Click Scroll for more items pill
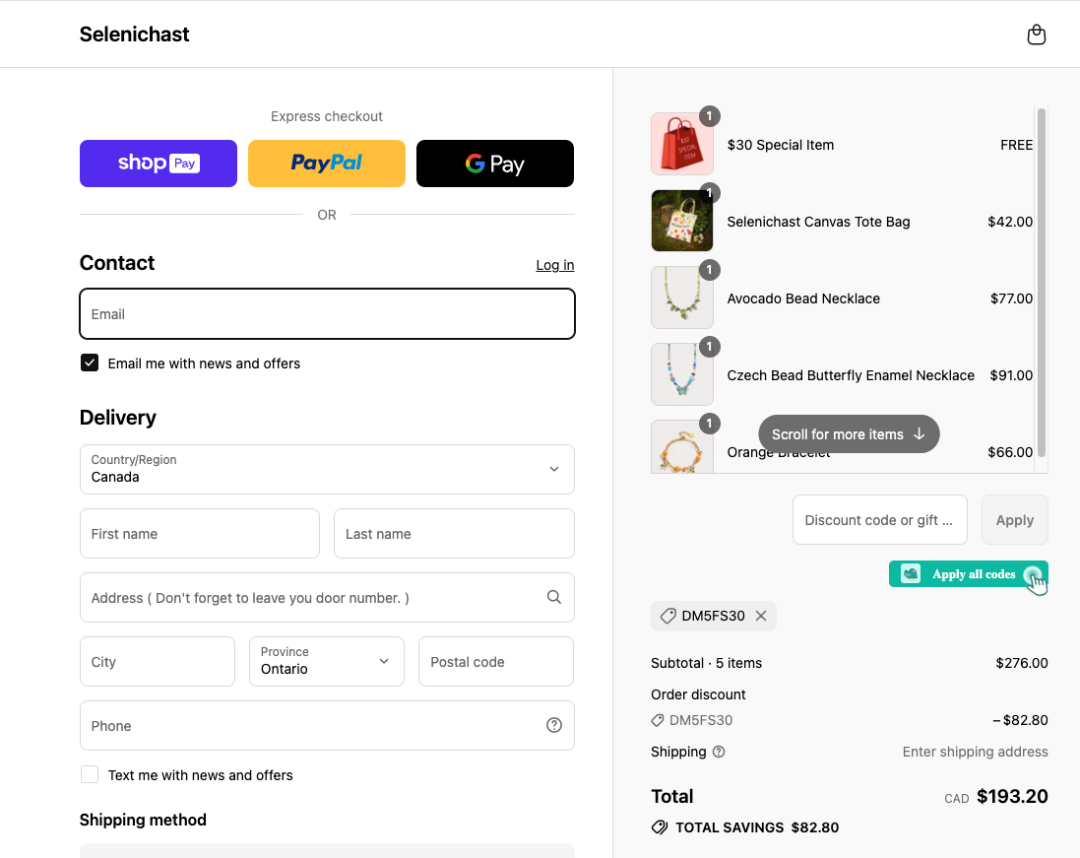The height and width of the screenshot is (858, 1080). click(848, 434)
